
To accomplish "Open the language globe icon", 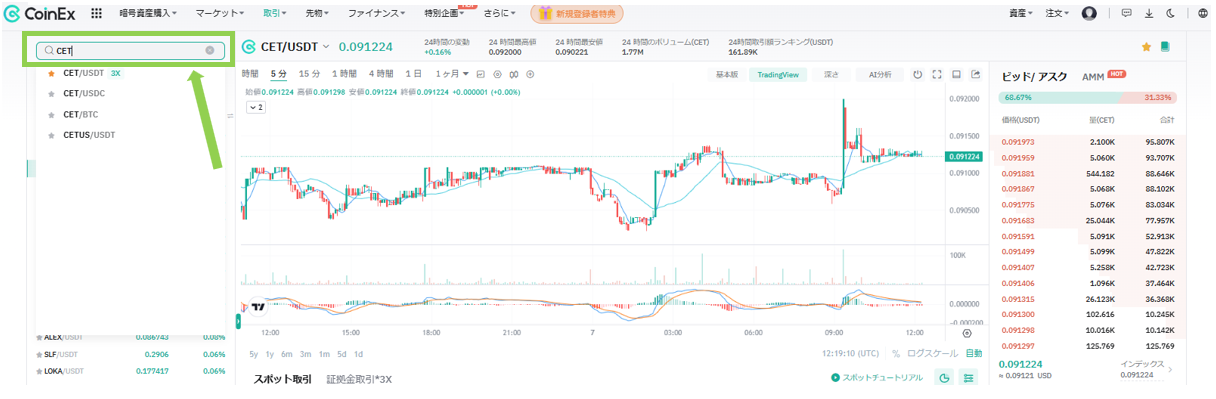I will 1202,14.
